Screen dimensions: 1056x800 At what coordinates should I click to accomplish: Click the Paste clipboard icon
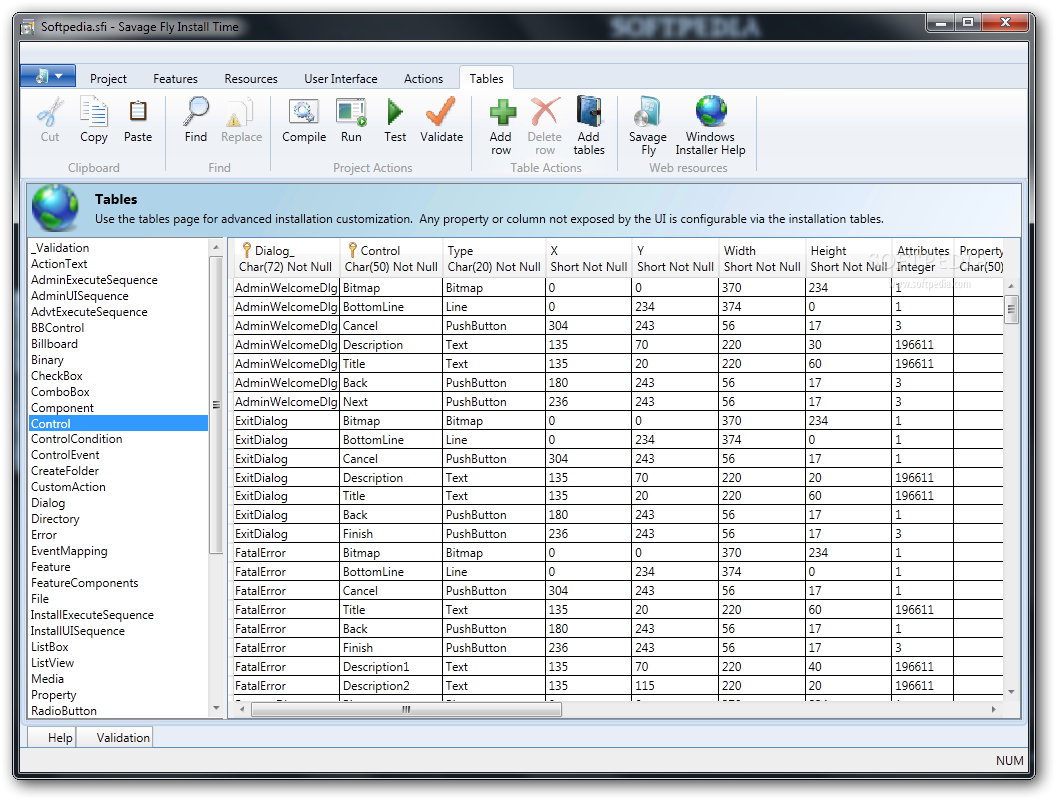137,112
